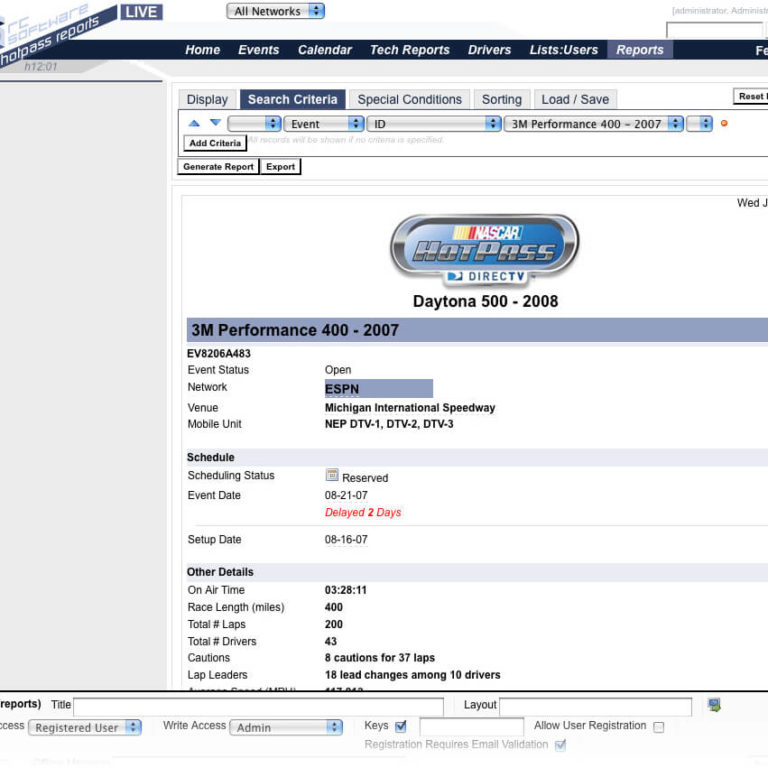Click the search field at top right

(714, 30)
